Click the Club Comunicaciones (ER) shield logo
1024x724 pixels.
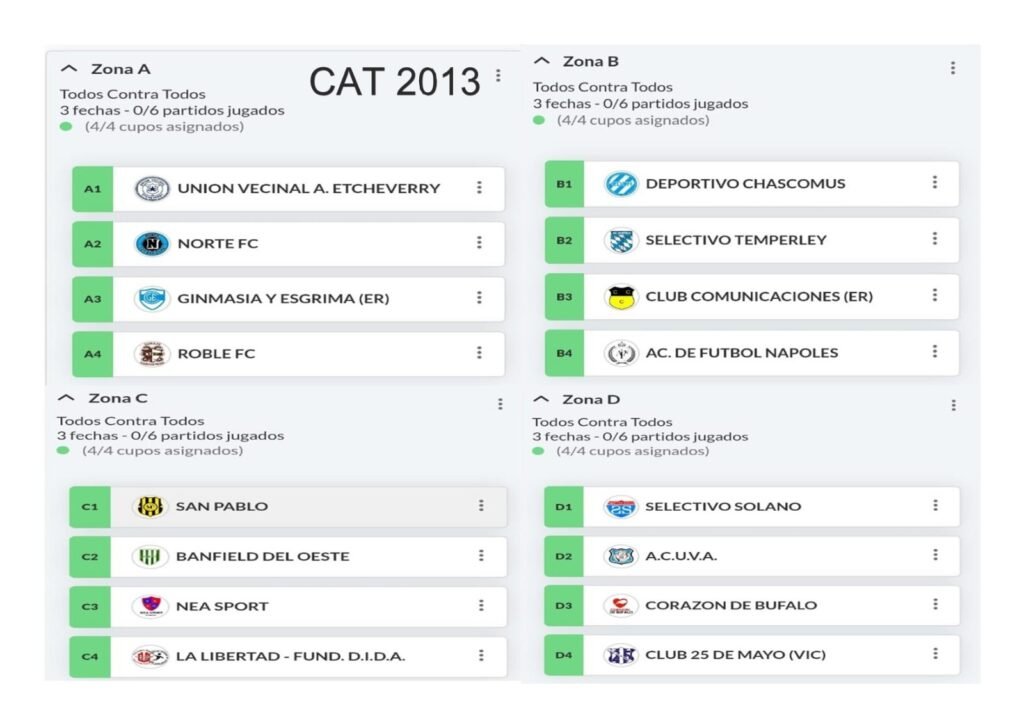click(x=621, y=296)
